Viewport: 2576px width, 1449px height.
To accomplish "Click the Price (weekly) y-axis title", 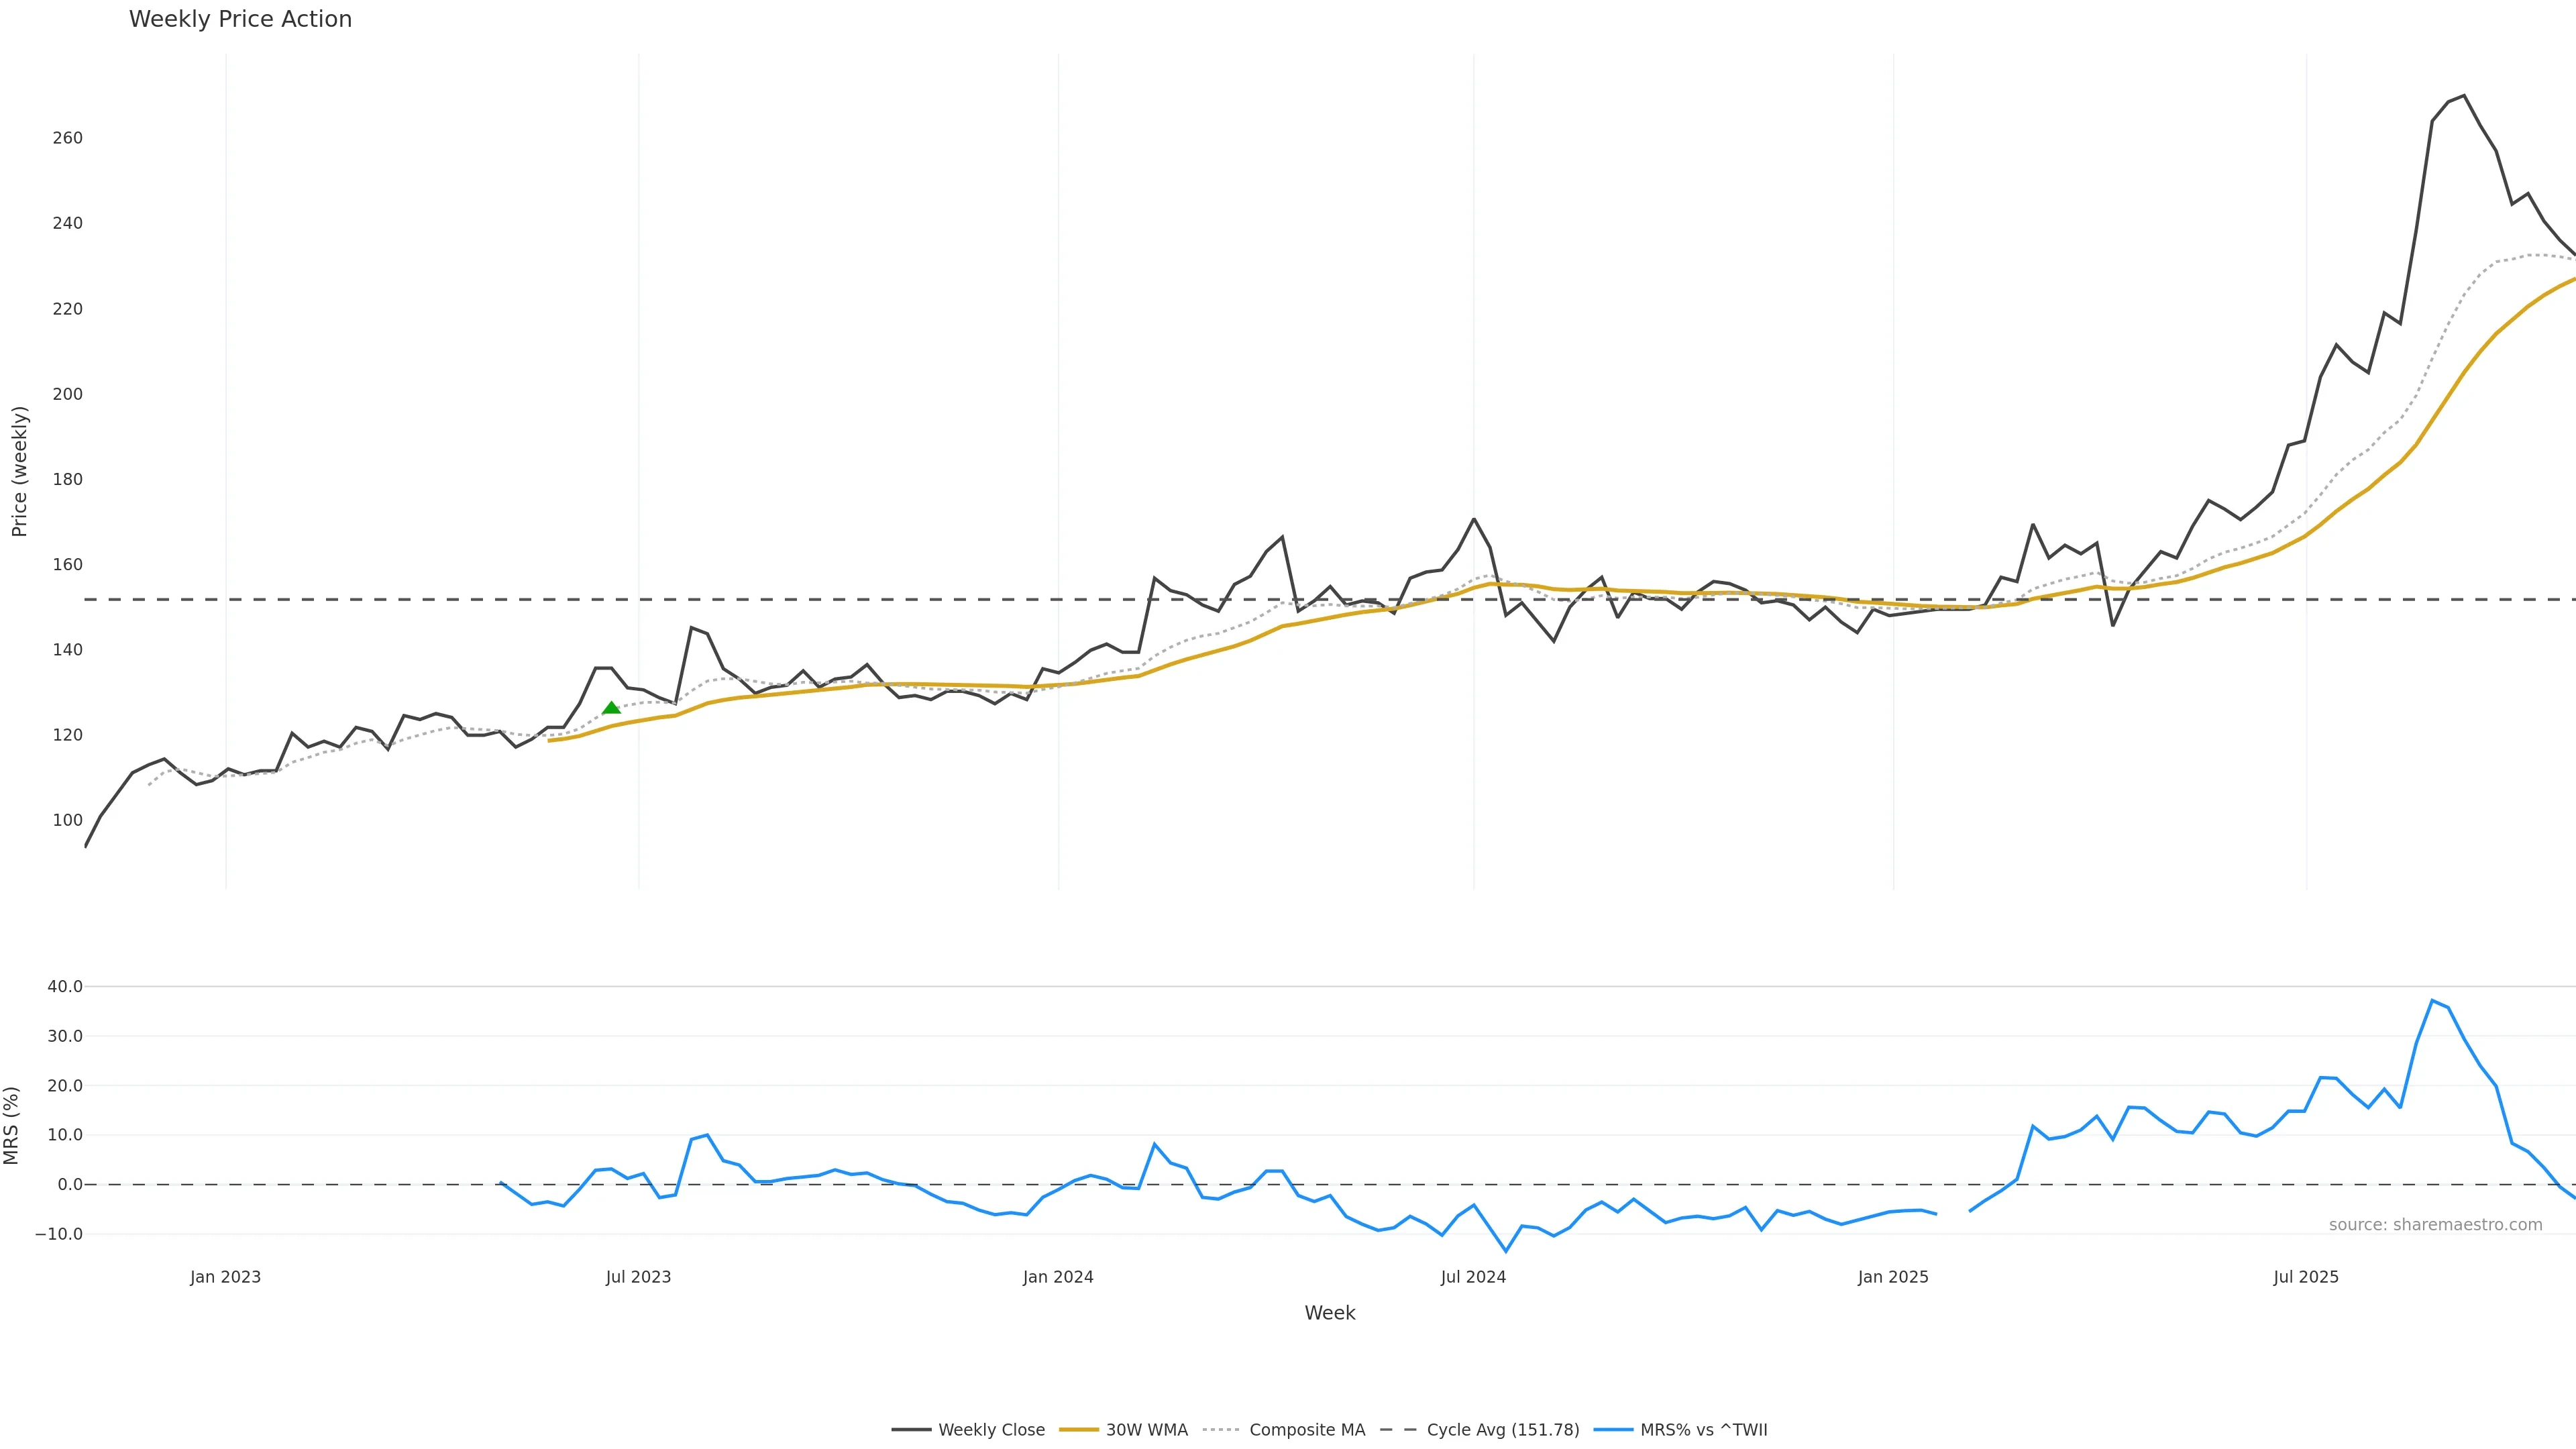I will (19, 471).
